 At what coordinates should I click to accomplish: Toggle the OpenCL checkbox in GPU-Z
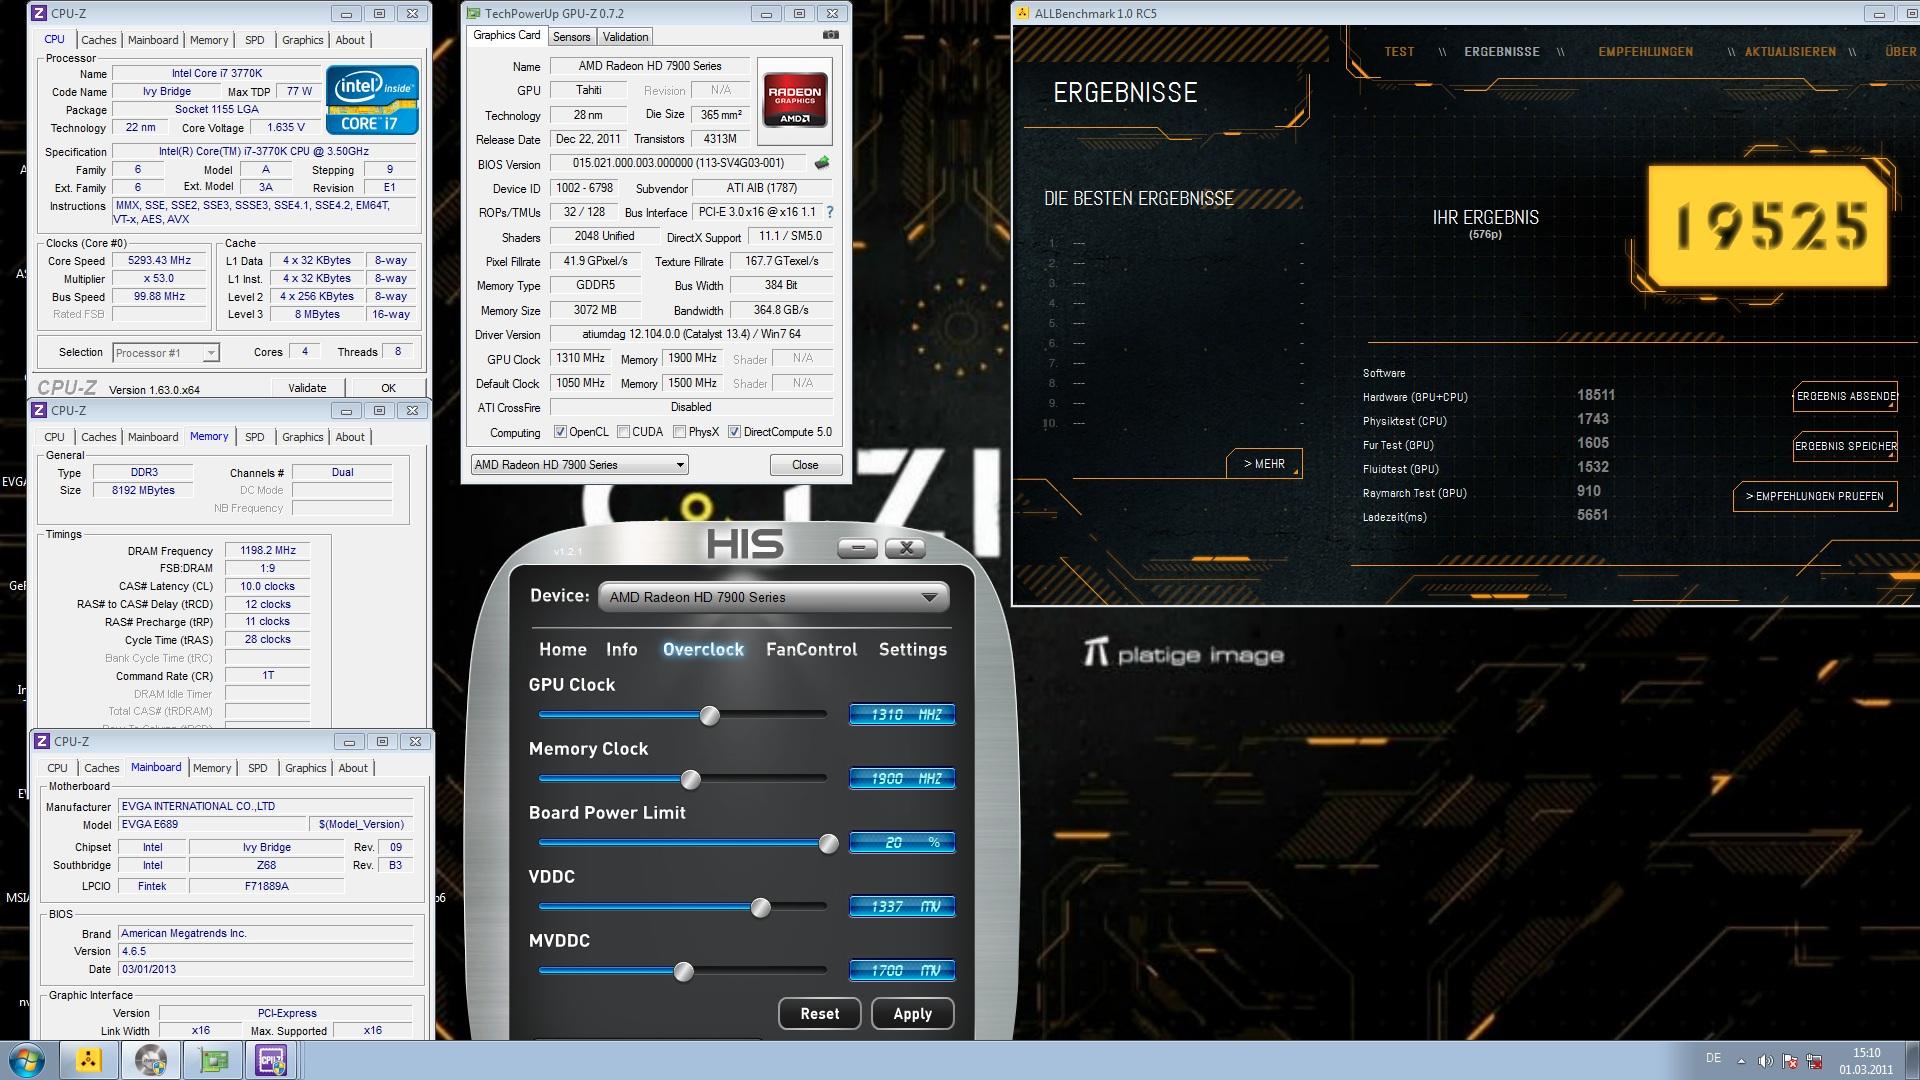pos(561,432)
